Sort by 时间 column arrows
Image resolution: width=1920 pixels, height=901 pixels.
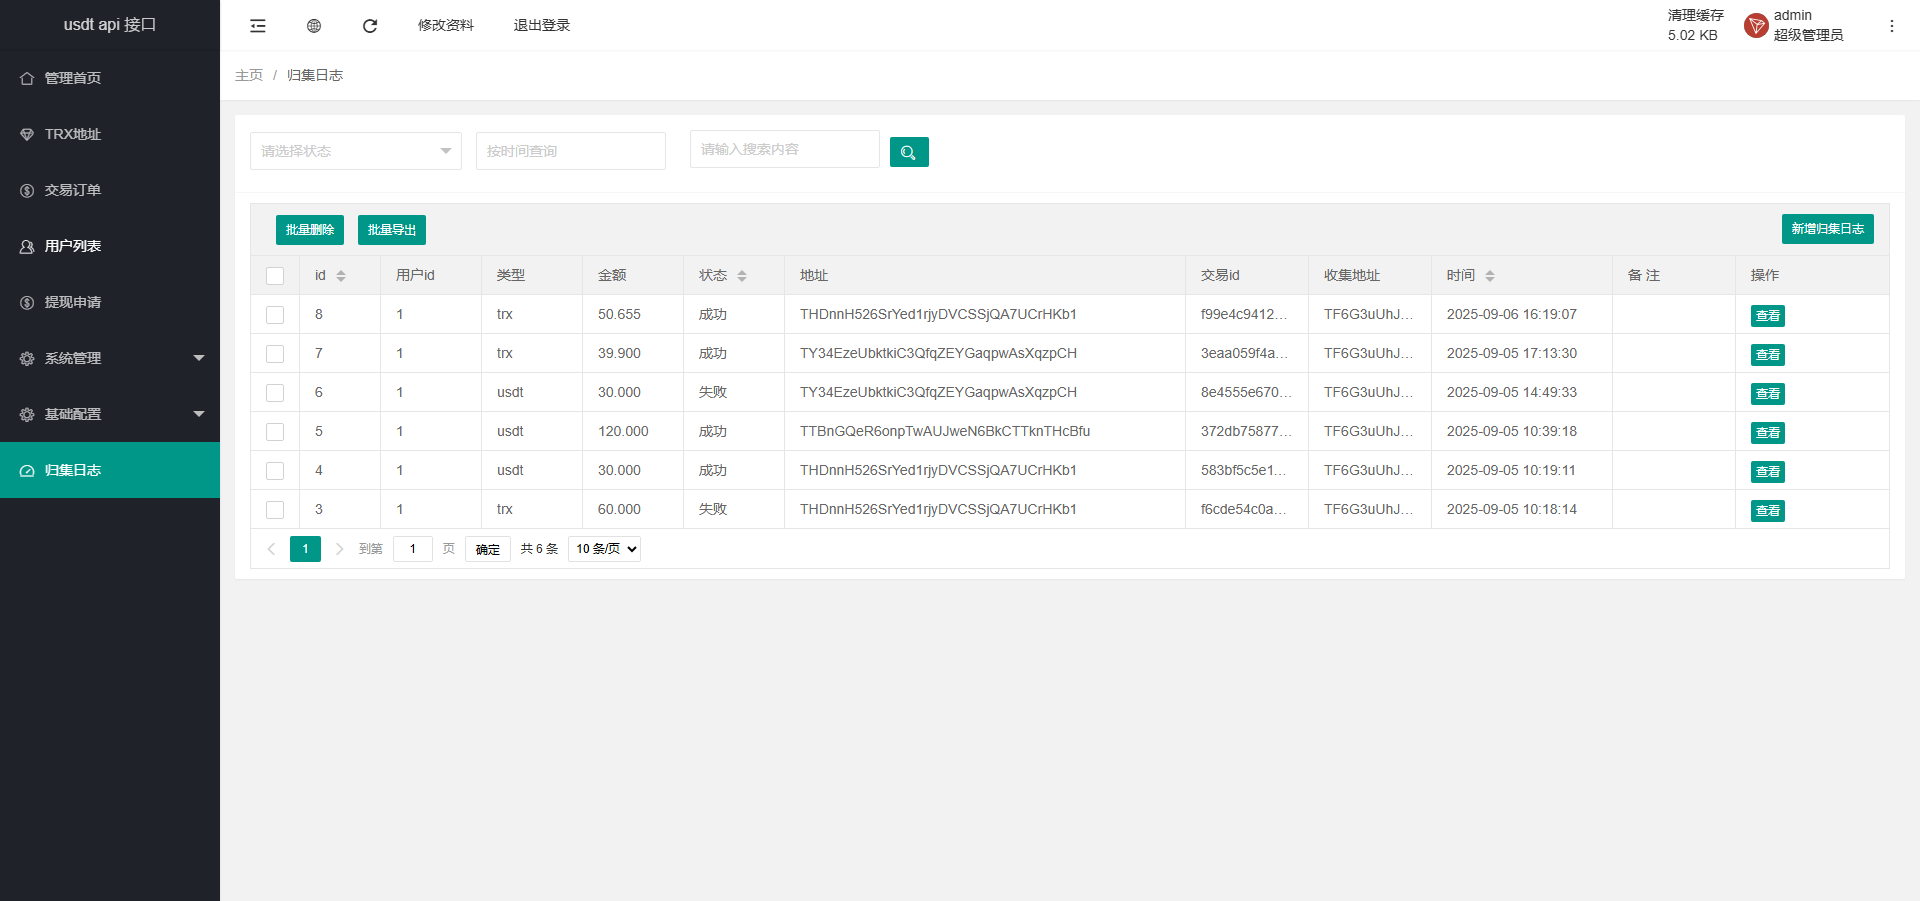1490,276
